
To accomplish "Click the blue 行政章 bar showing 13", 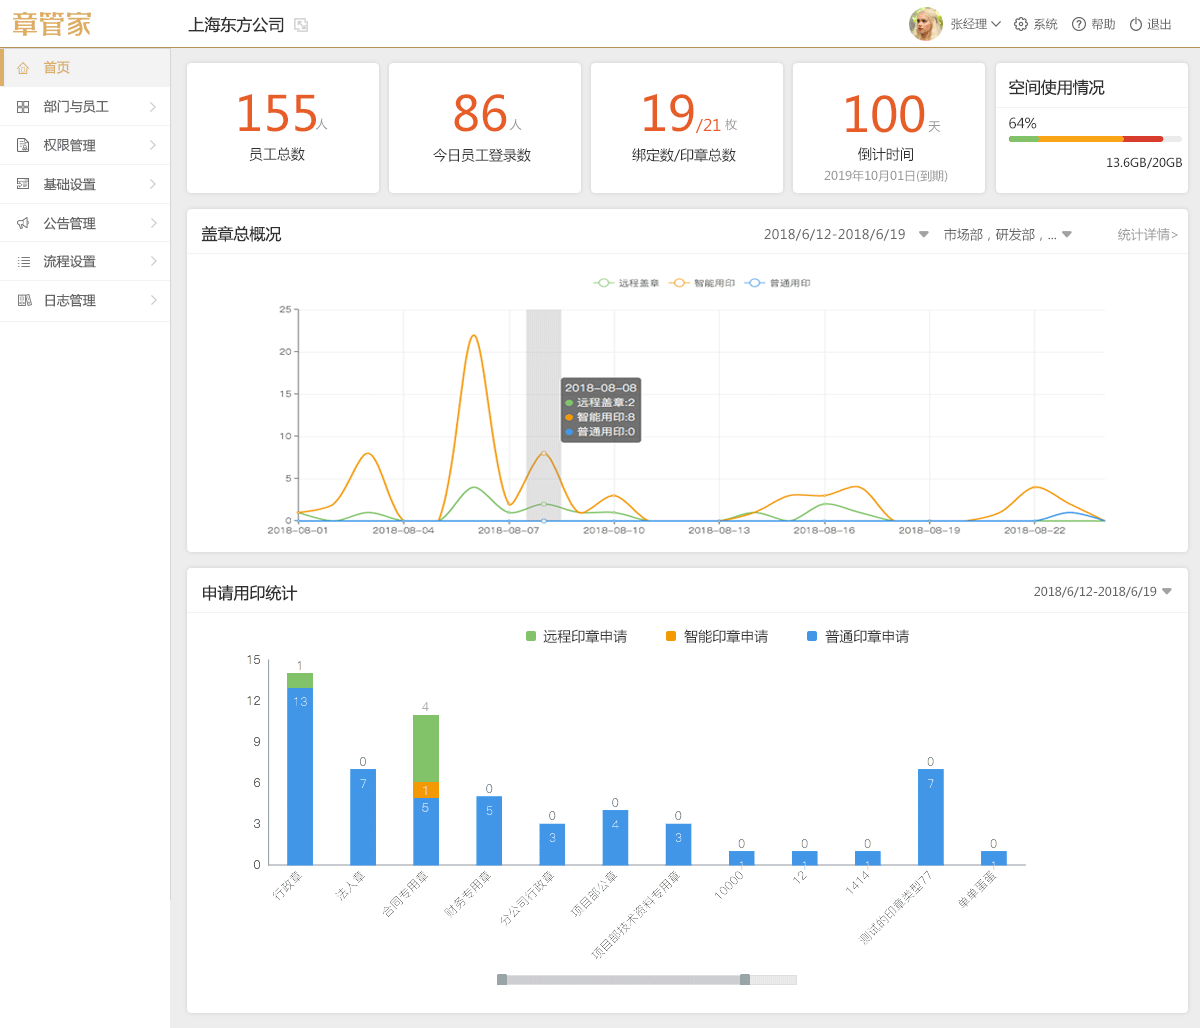I will [x=300, y=776].
